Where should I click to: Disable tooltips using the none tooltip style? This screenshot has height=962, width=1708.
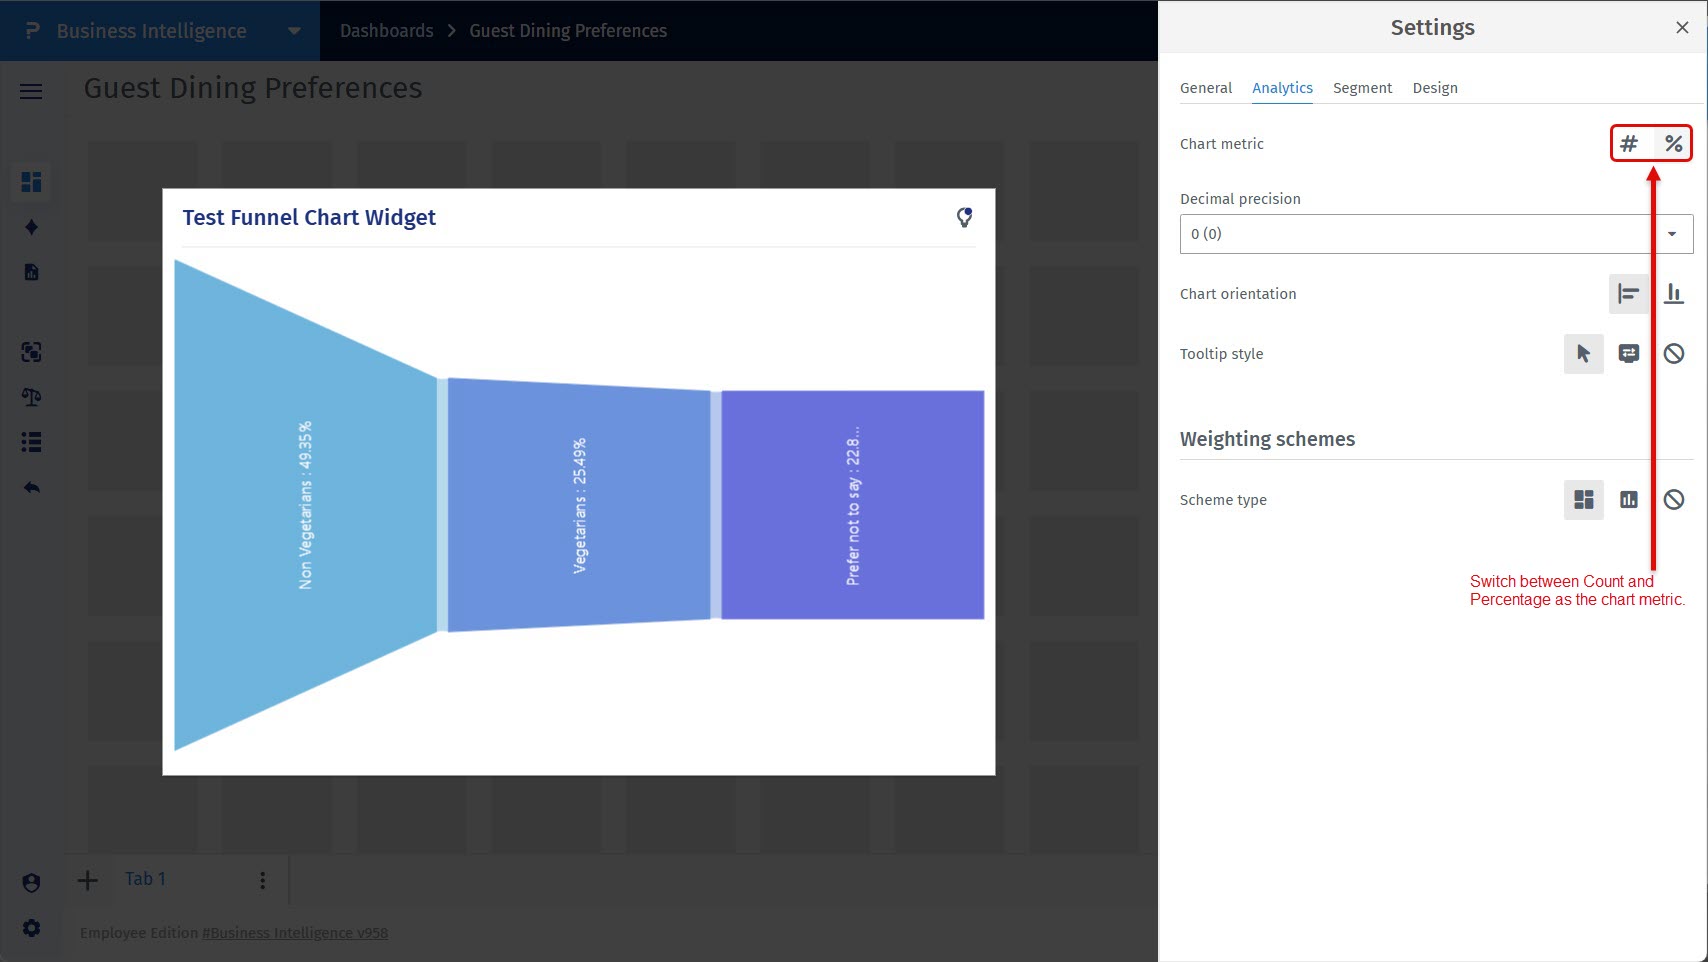coord(1673,354)
